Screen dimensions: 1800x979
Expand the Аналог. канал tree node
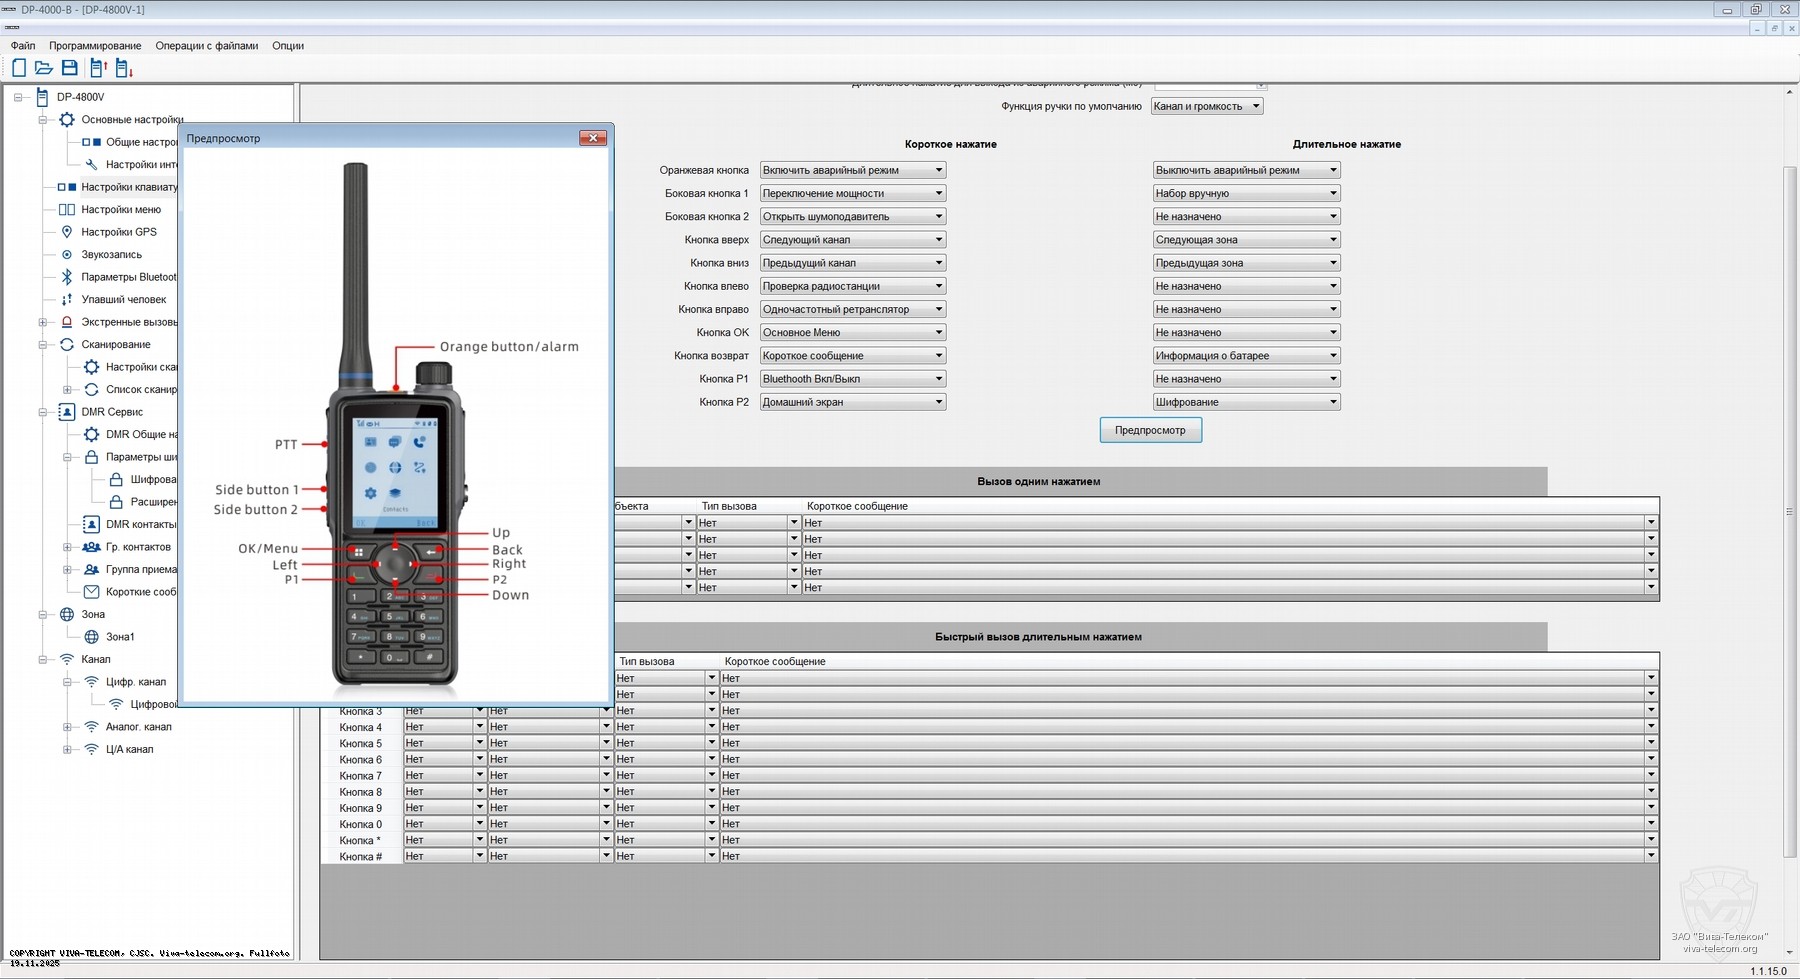(x=67, y=727)
